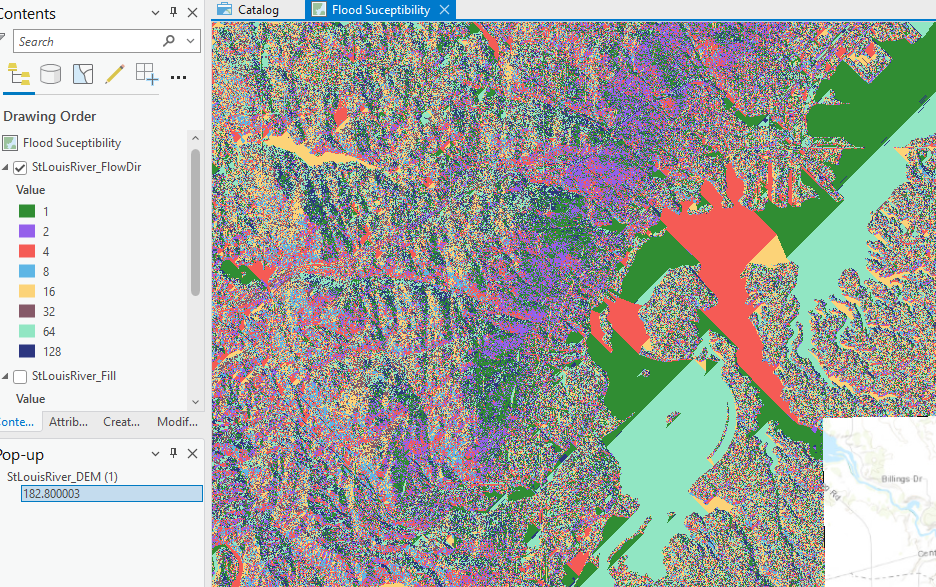The image size is (936, 587).
Task: Click the Create Features tab
Action: [x=121, y=422]
